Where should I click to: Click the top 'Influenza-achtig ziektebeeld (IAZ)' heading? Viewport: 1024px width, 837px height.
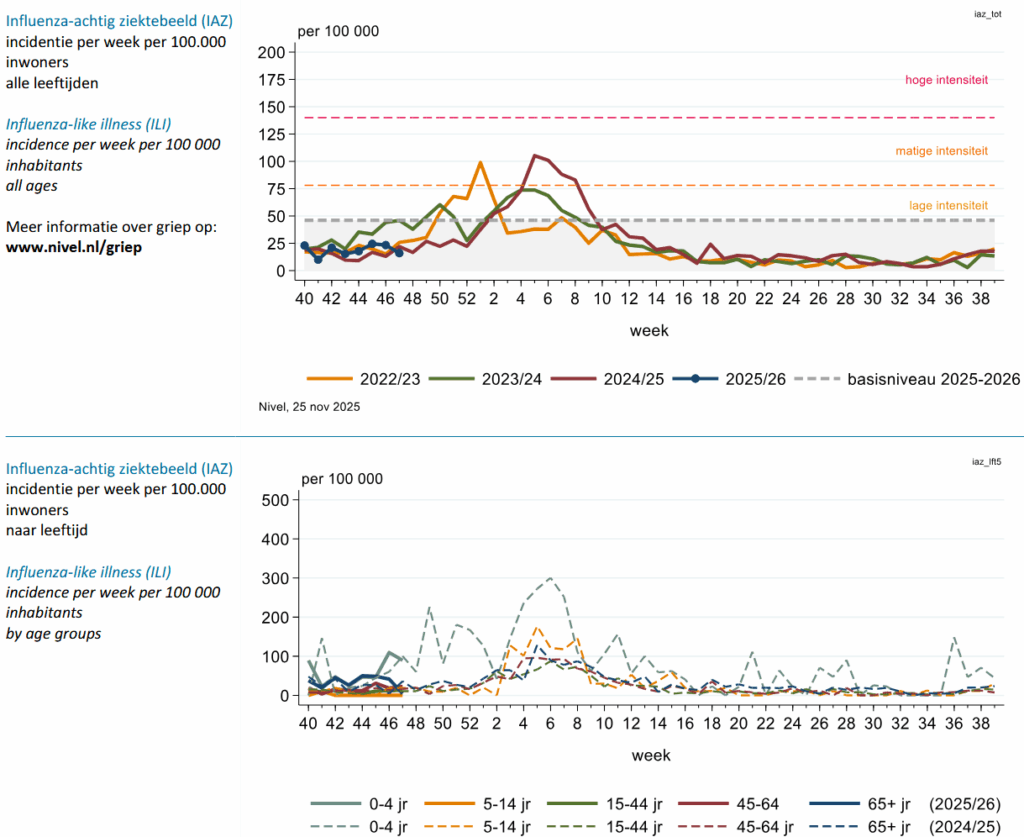tap(119, 21)
